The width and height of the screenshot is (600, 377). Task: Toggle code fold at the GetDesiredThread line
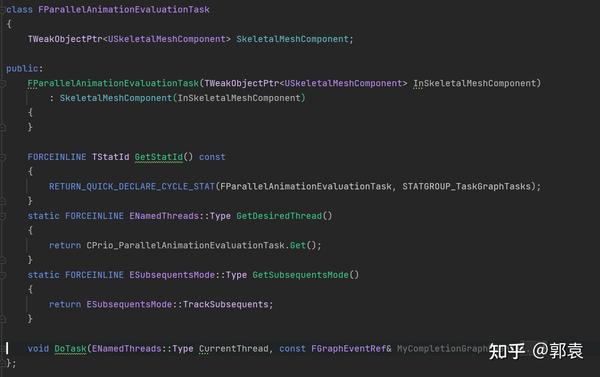3,216
